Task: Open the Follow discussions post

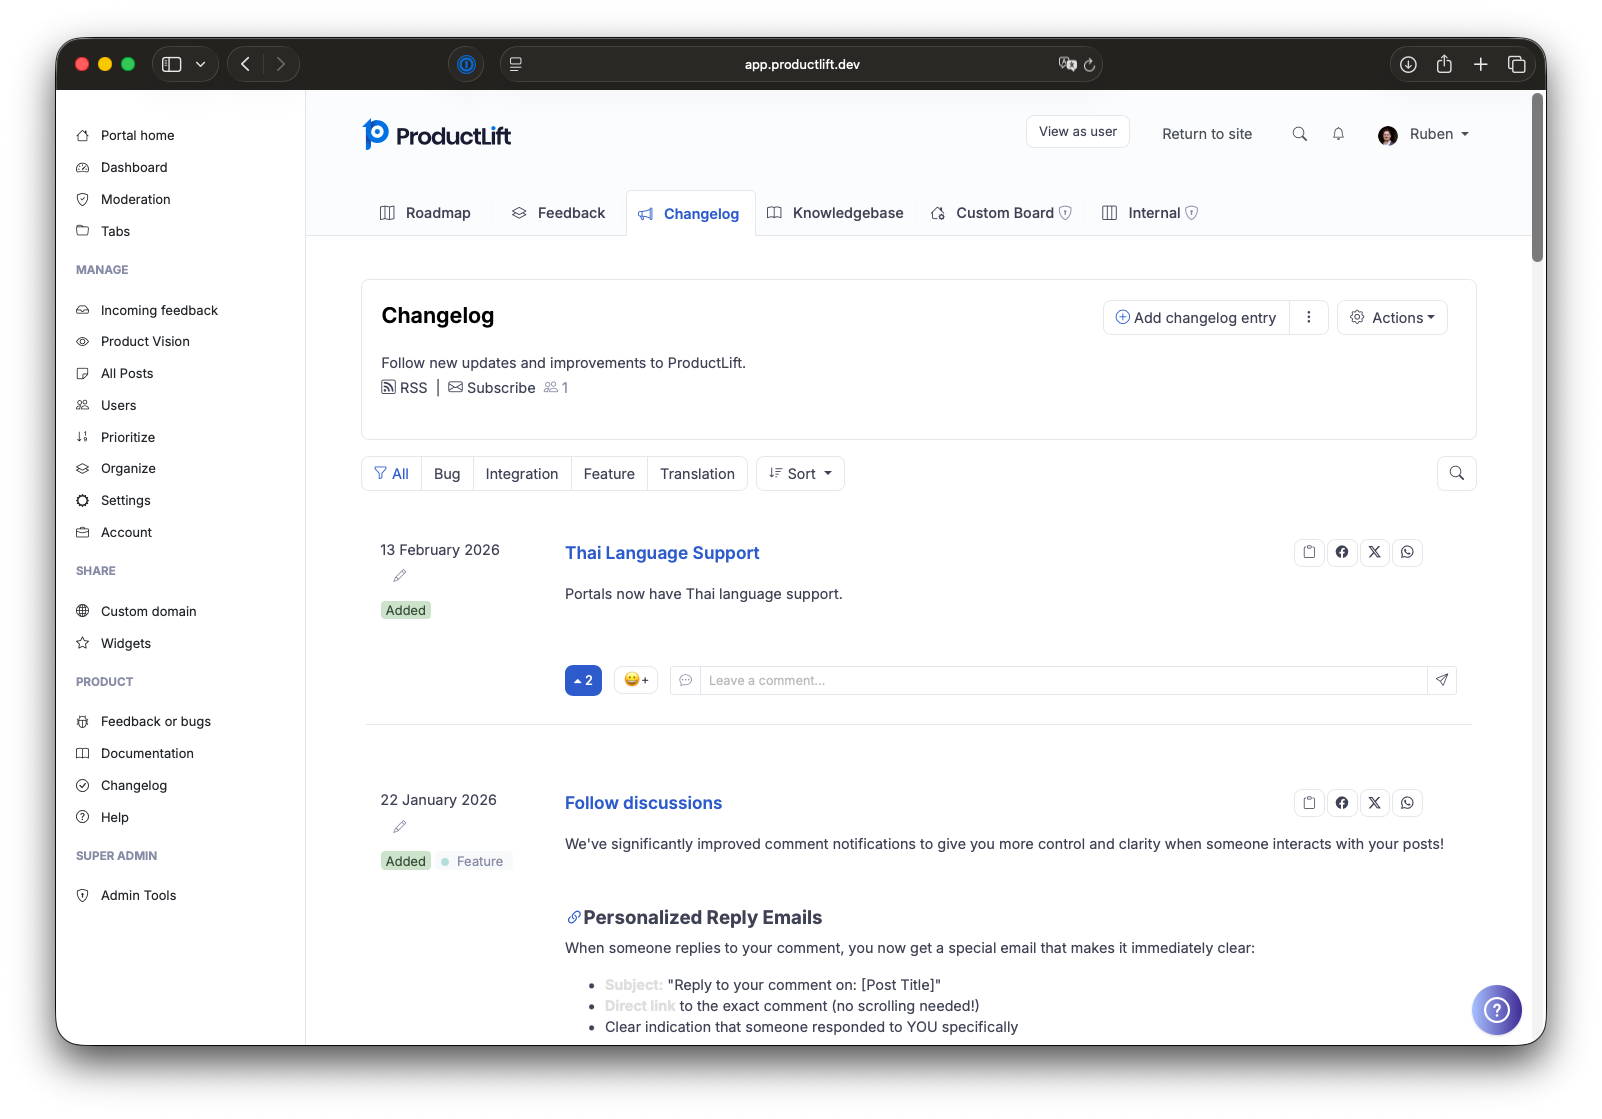Action: click(643, 803)
